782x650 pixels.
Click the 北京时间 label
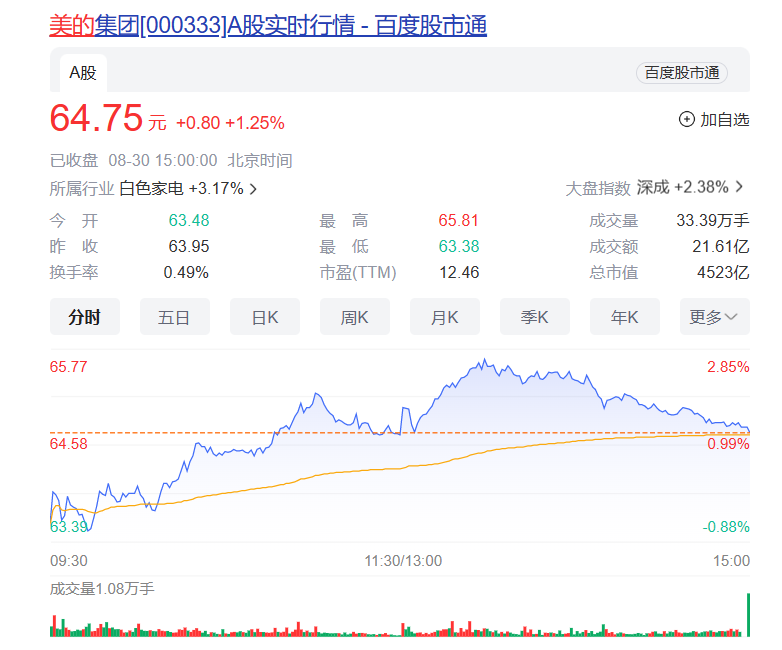tap(260, 161)
